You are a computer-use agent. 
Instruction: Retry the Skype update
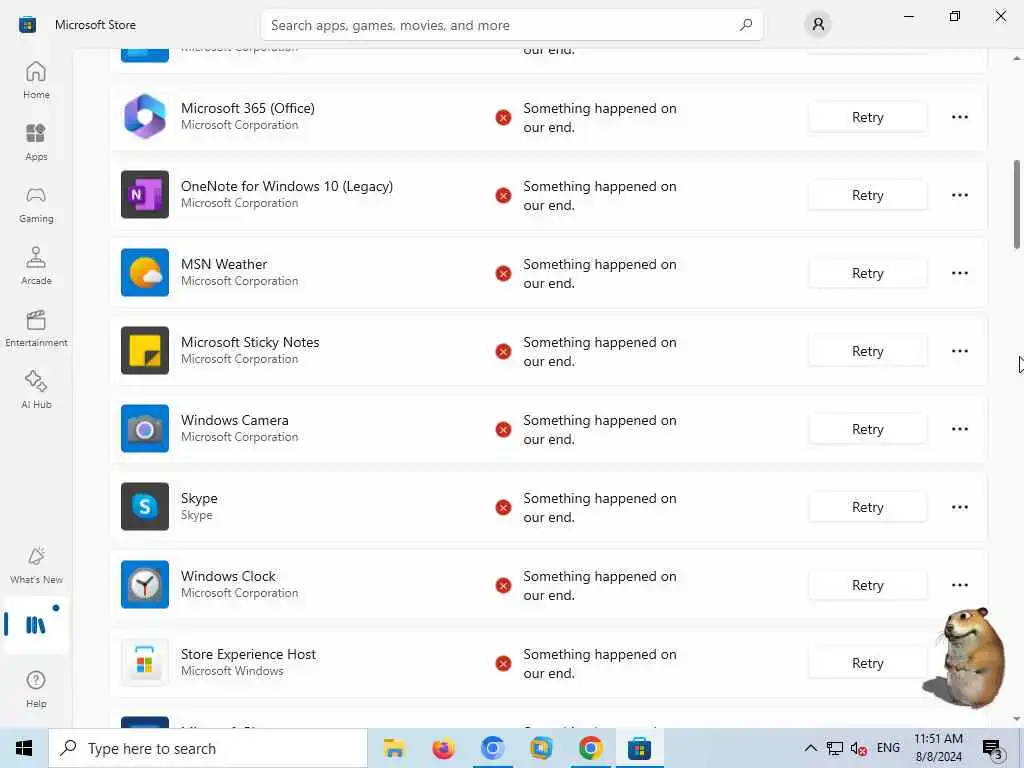tap(867, 507)
